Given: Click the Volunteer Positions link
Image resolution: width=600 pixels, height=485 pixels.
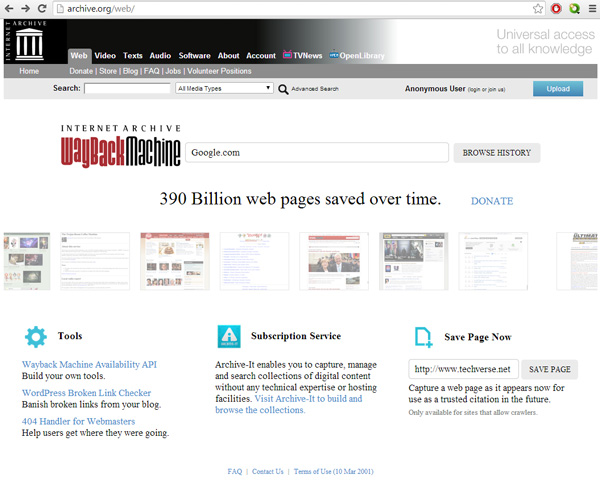Looking at the screenshot, I should click(219, 71).
